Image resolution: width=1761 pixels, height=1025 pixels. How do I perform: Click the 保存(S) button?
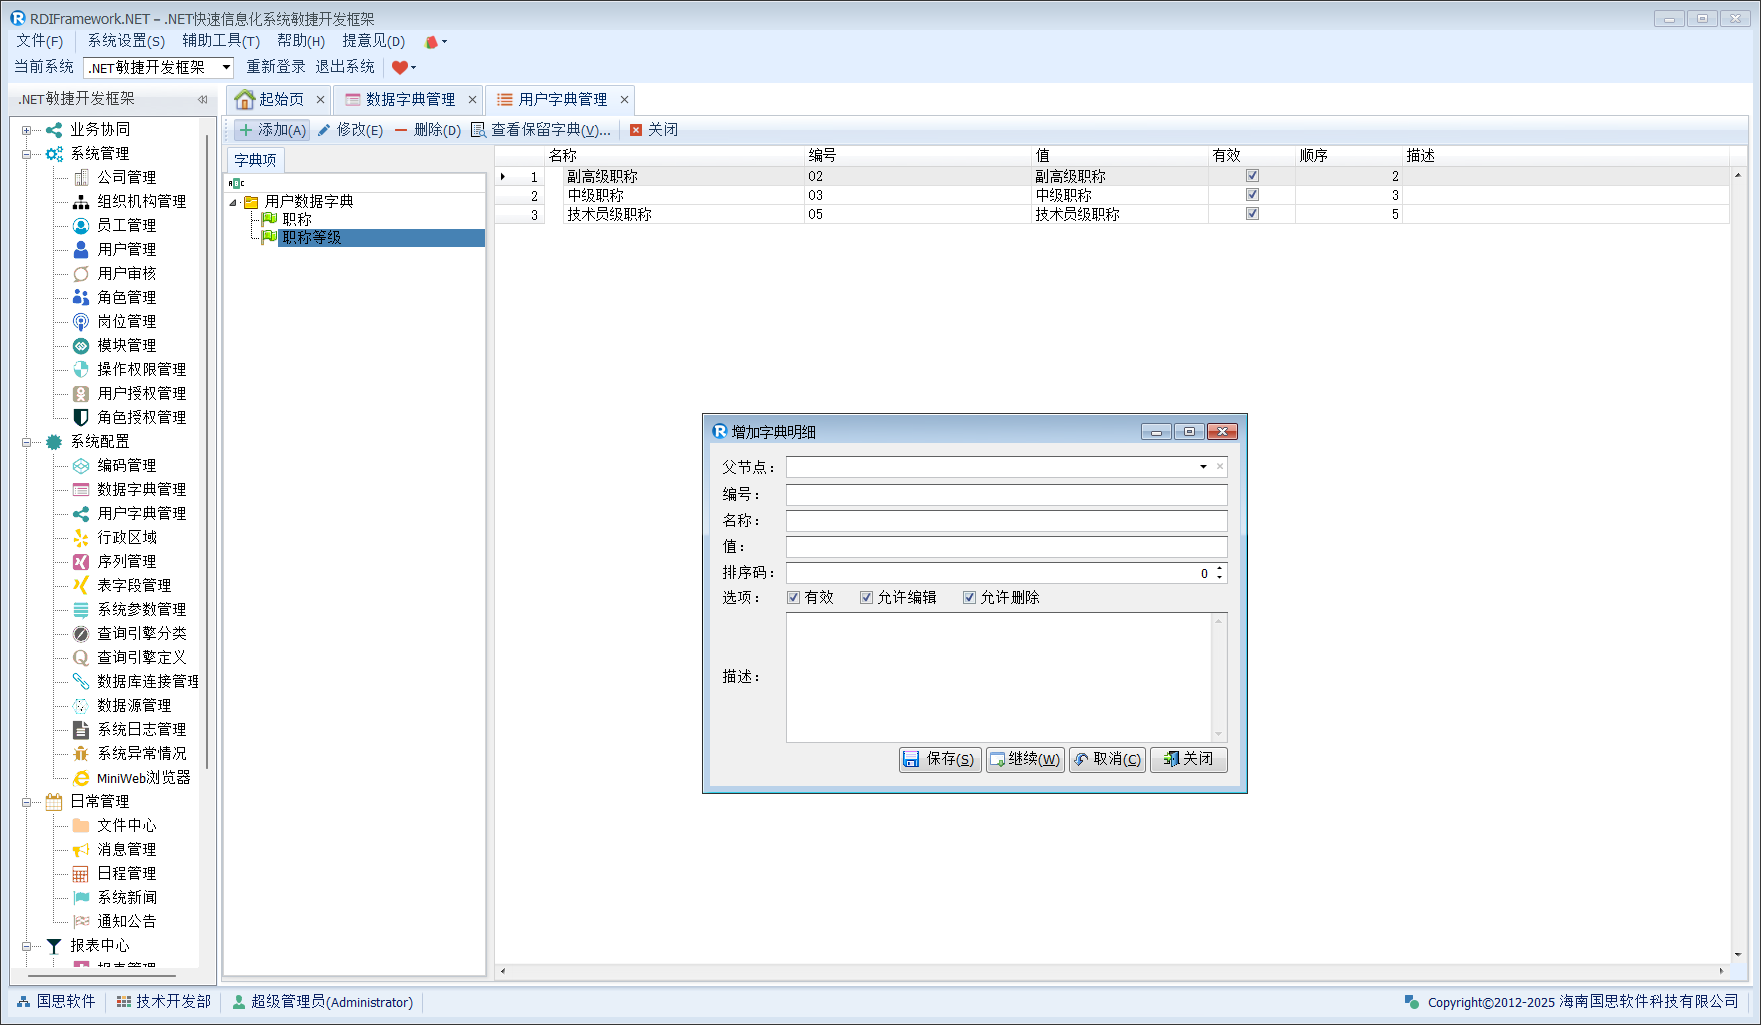pyautogui.click(x=939, y=759)
